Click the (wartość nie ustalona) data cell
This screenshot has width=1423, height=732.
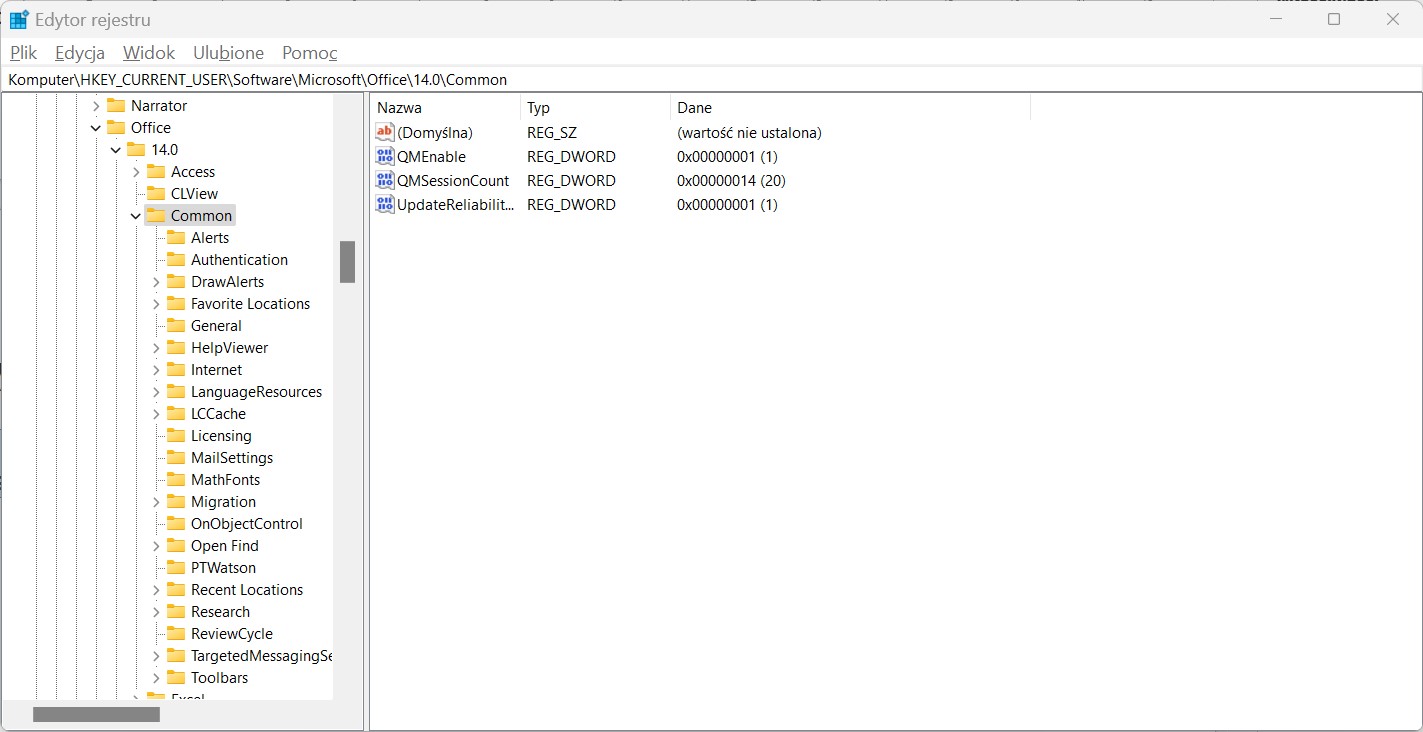(750, 133)
